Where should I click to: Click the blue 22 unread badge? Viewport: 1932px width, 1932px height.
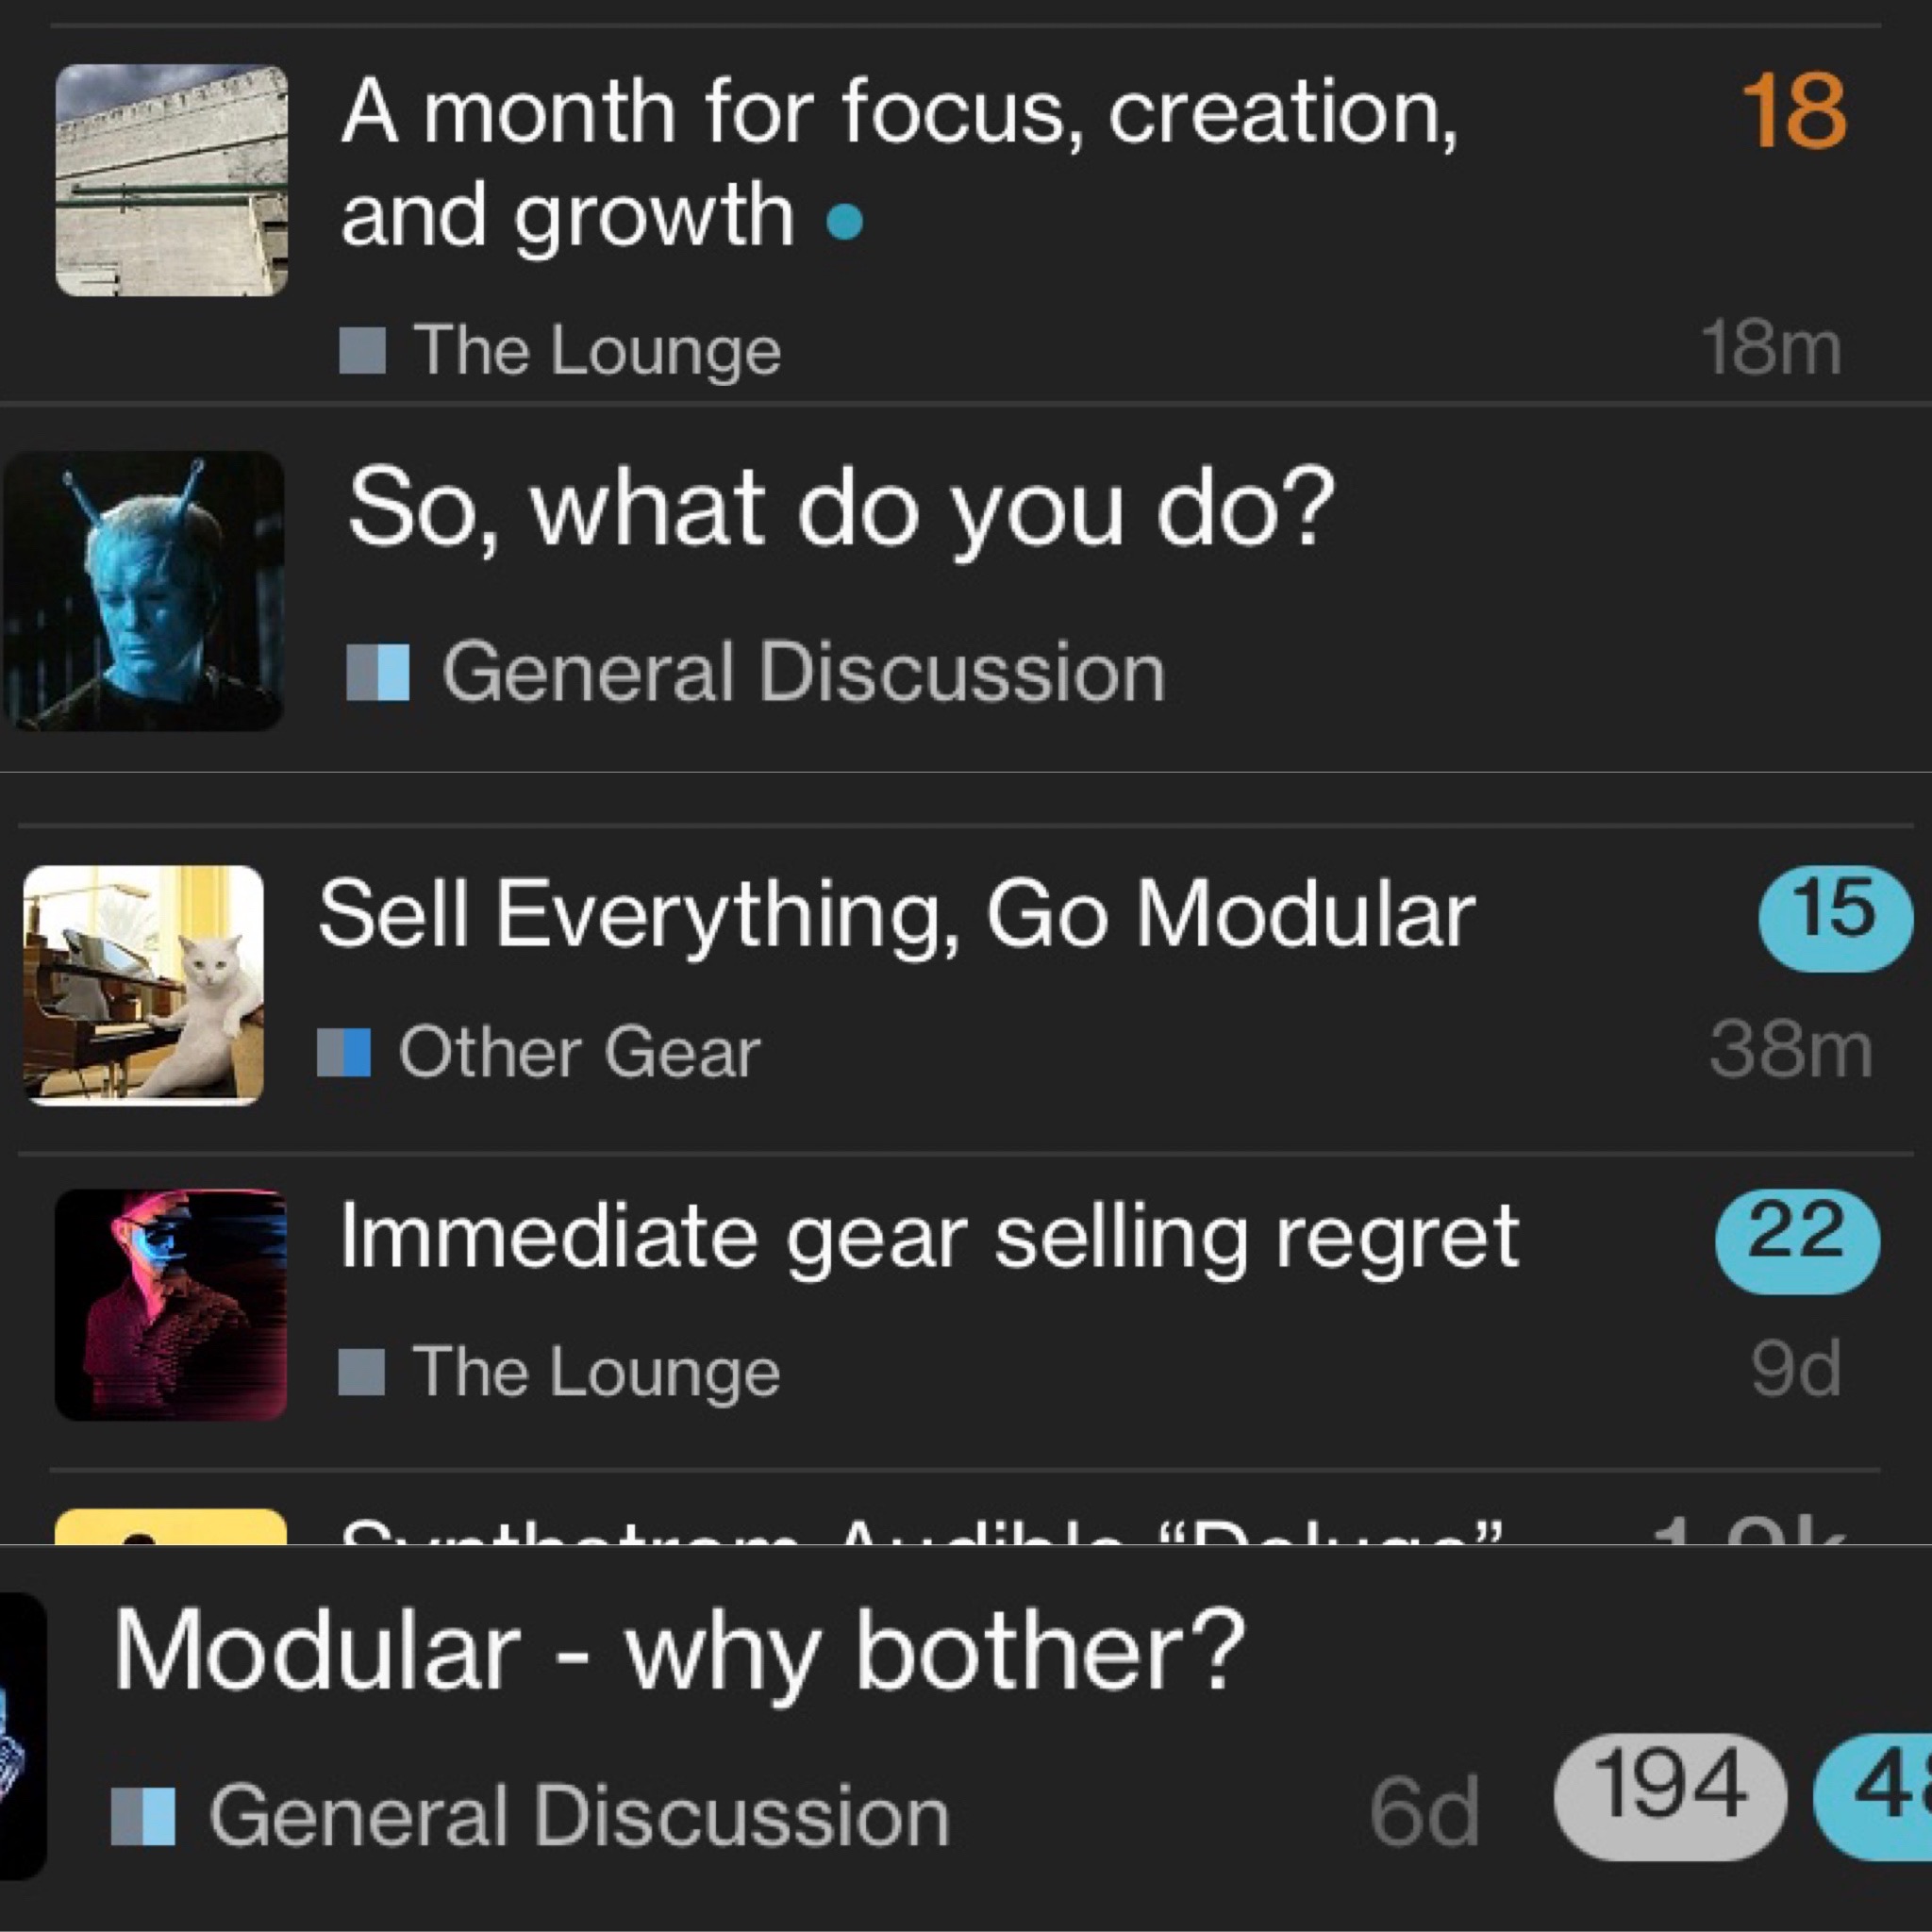point(1797,1241)
